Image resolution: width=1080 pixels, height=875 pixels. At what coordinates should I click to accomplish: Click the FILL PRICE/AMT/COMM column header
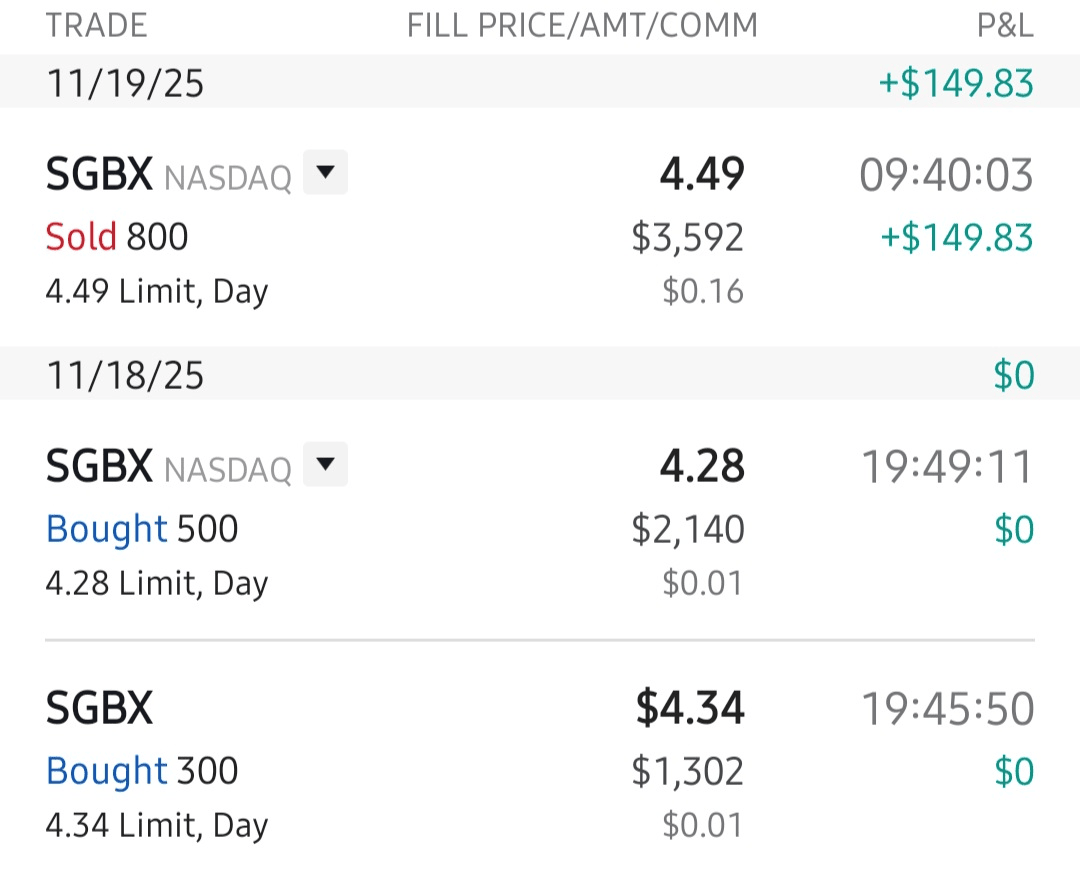[582, 26]
